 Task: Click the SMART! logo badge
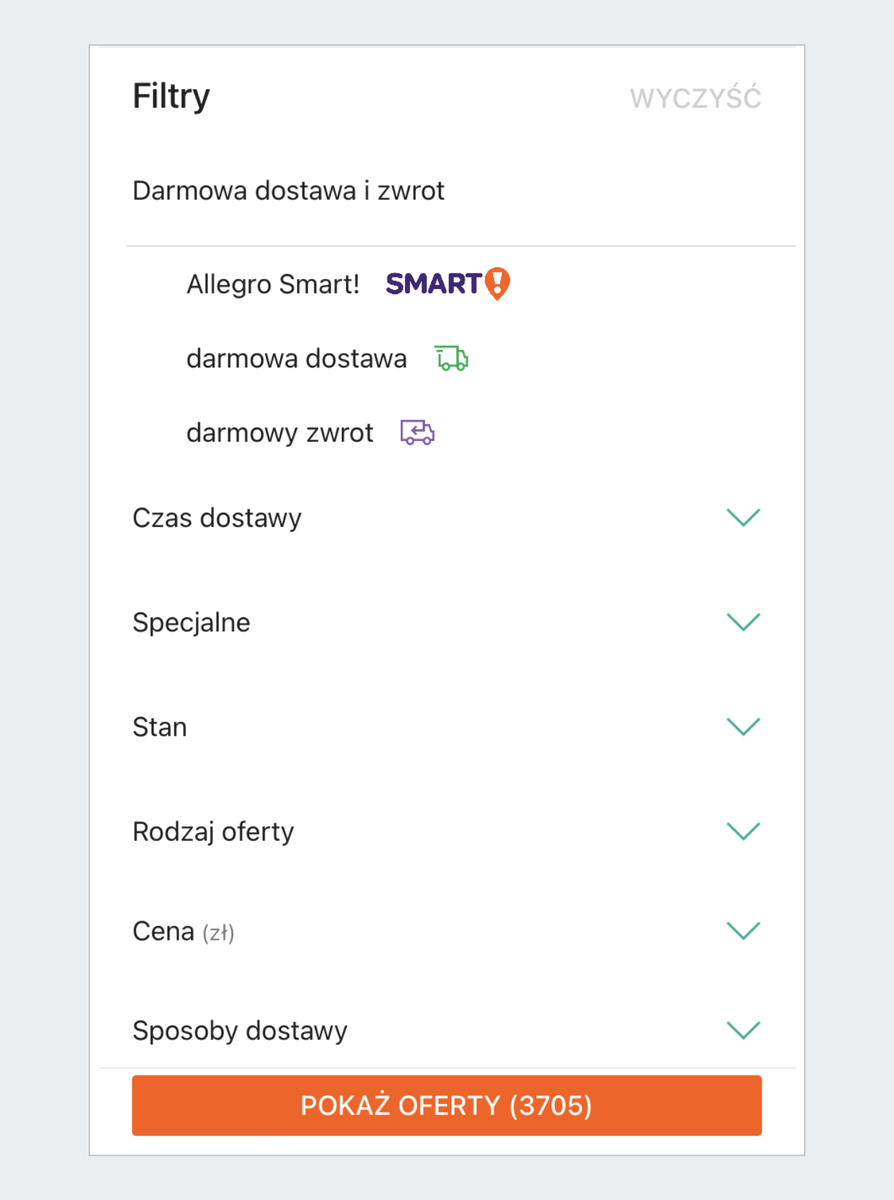[x=447, y=284]
